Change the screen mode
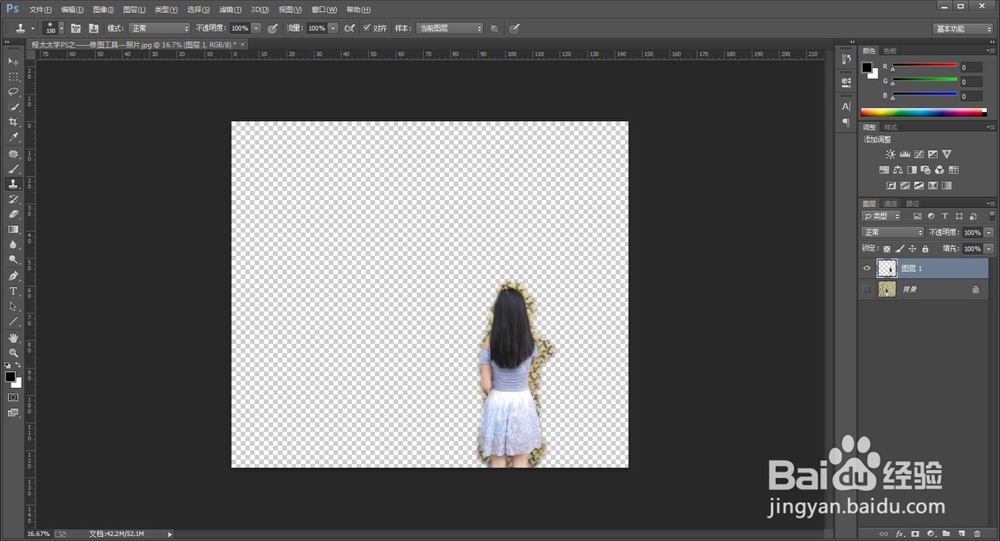Viewport: 1000px width, 541px height. pos(13,413)
